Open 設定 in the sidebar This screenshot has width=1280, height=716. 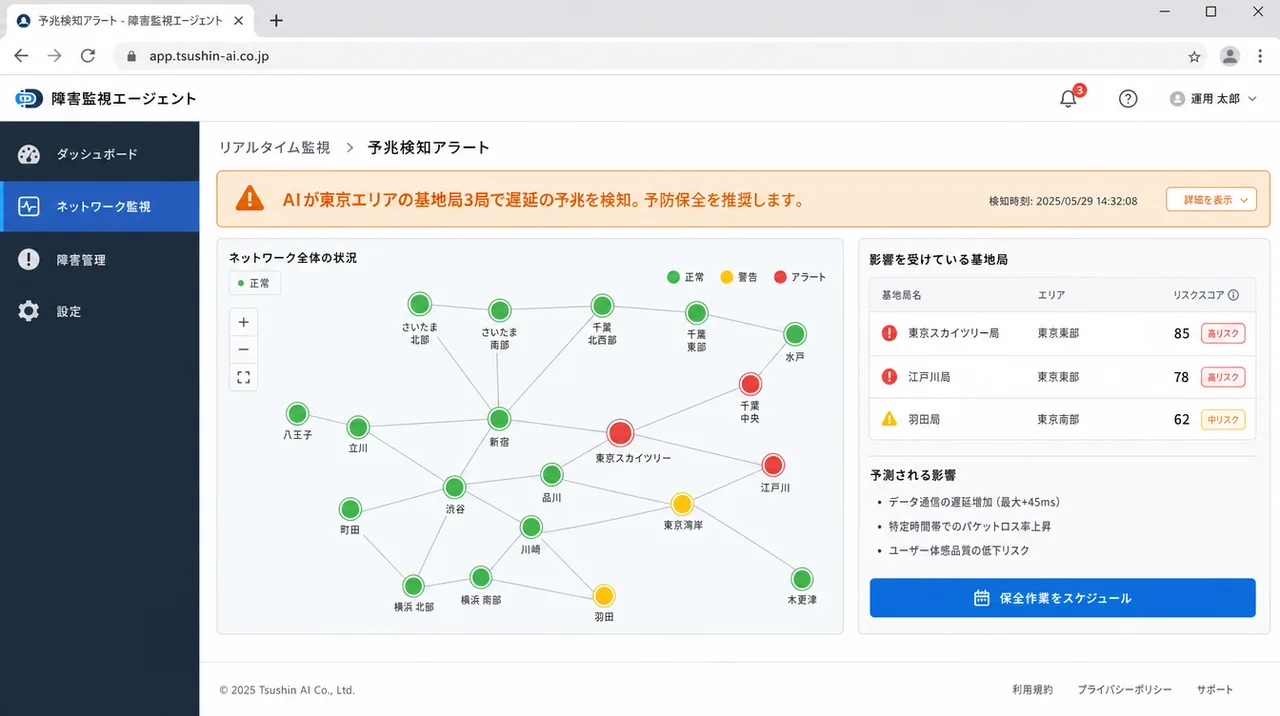pos(100,312)
